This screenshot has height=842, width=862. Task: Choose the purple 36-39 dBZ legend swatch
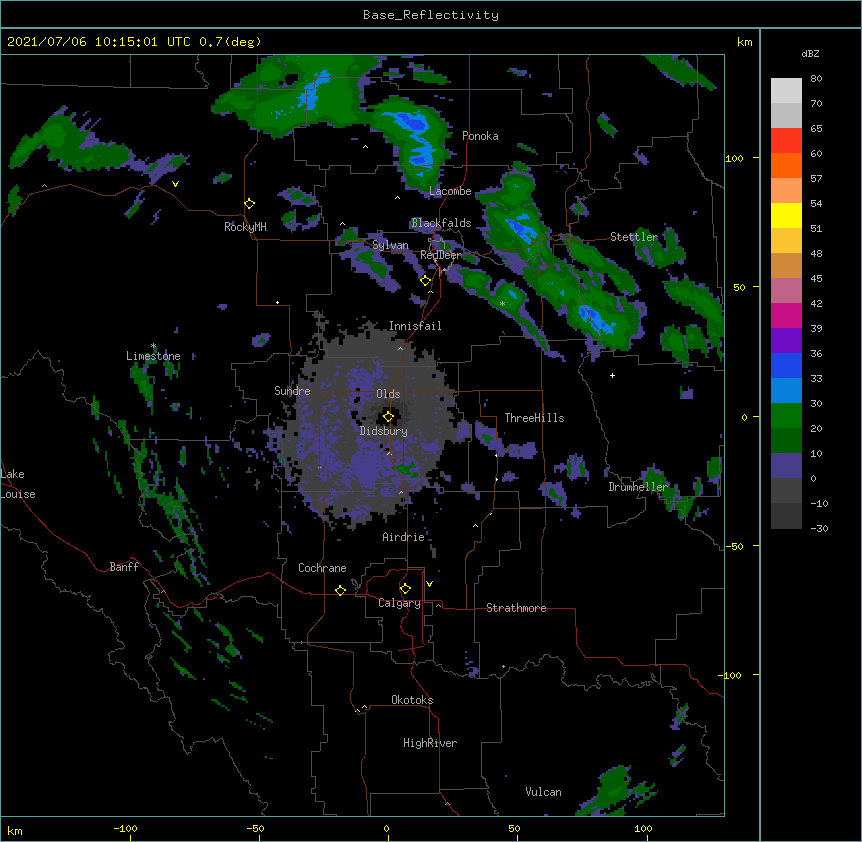(x=786, y=341)
